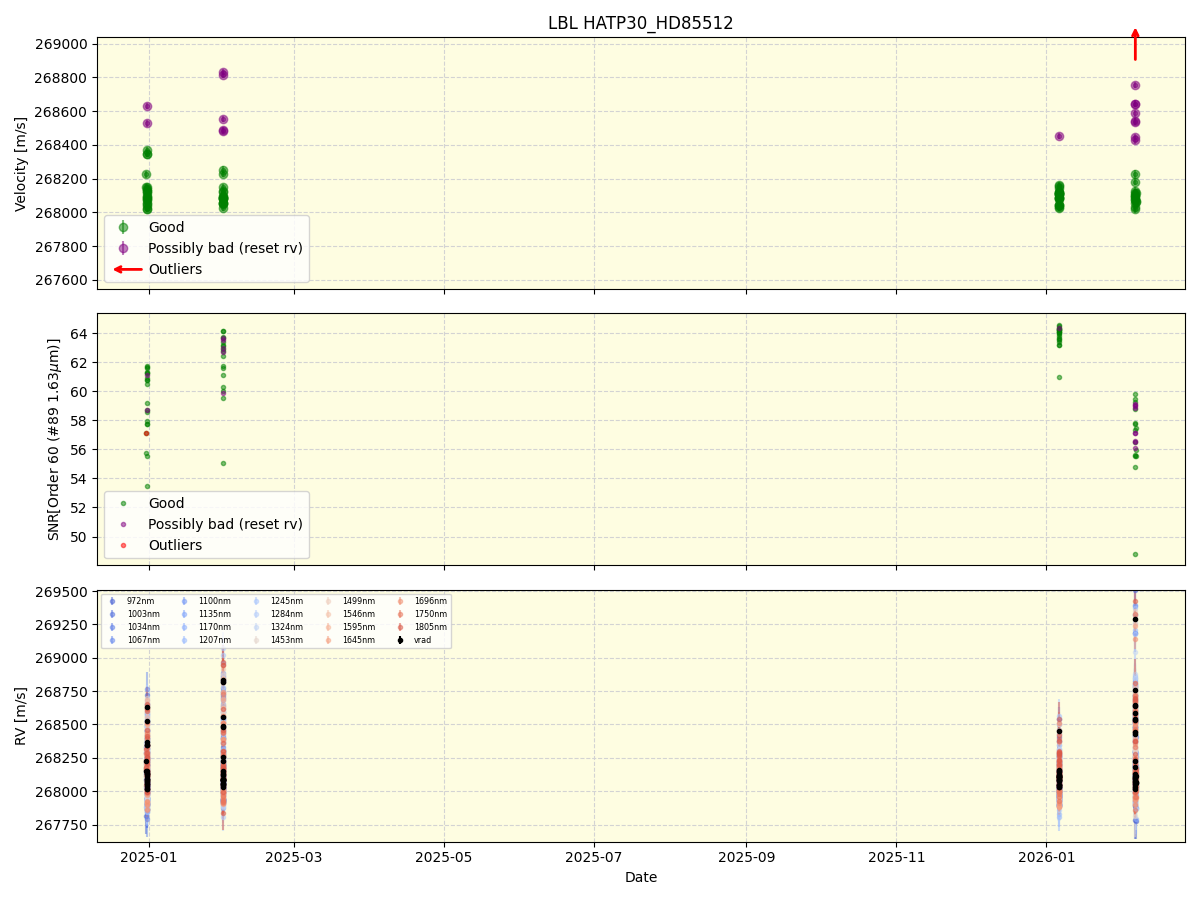The height and width of the screenshot is (900, 1200).
Task: Click the 1696nm legend entry
Action: tap(422, 601)
